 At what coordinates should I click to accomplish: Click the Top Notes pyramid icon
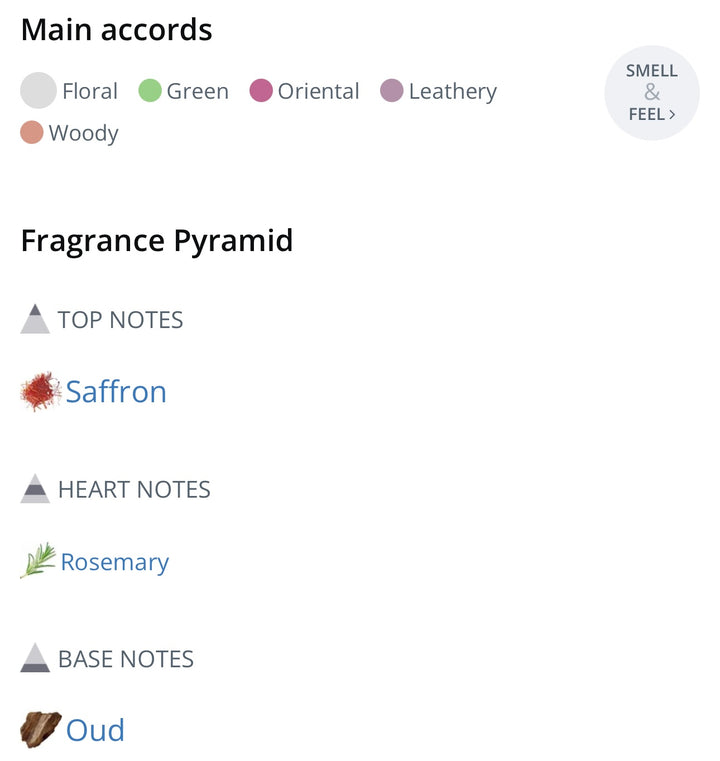pos(35,319)
